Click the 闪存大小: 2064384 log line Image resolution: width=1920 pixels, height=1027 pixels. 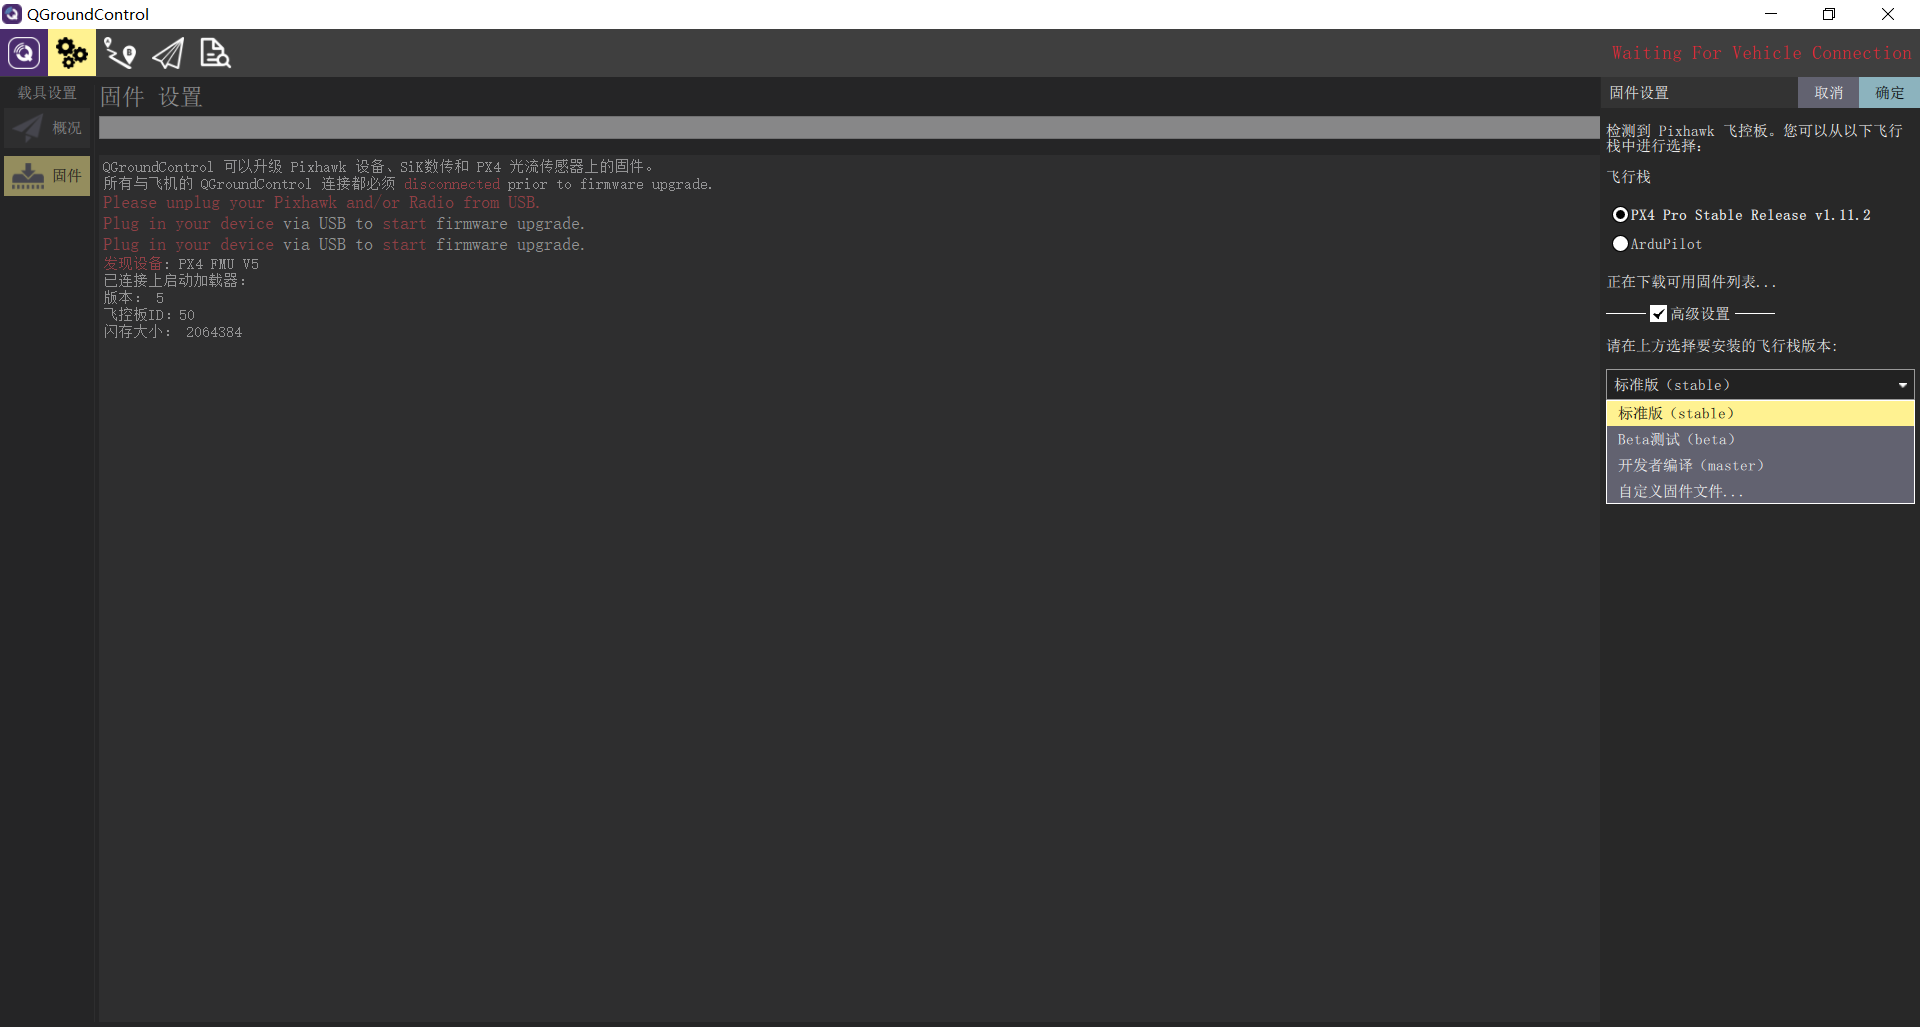(x=173, y=332)
